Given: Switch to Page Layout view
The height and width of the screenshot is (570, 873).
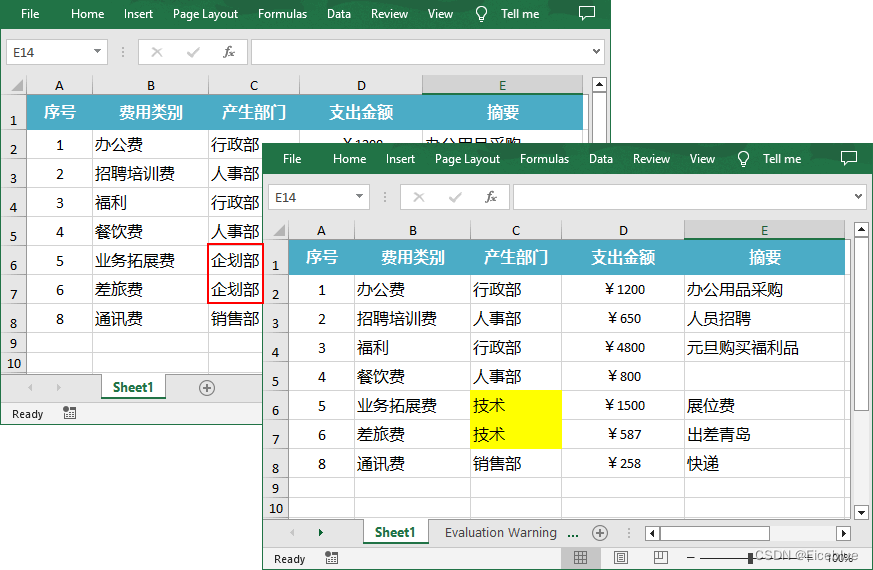Looking at the screenshot, I should coord(621,557).
